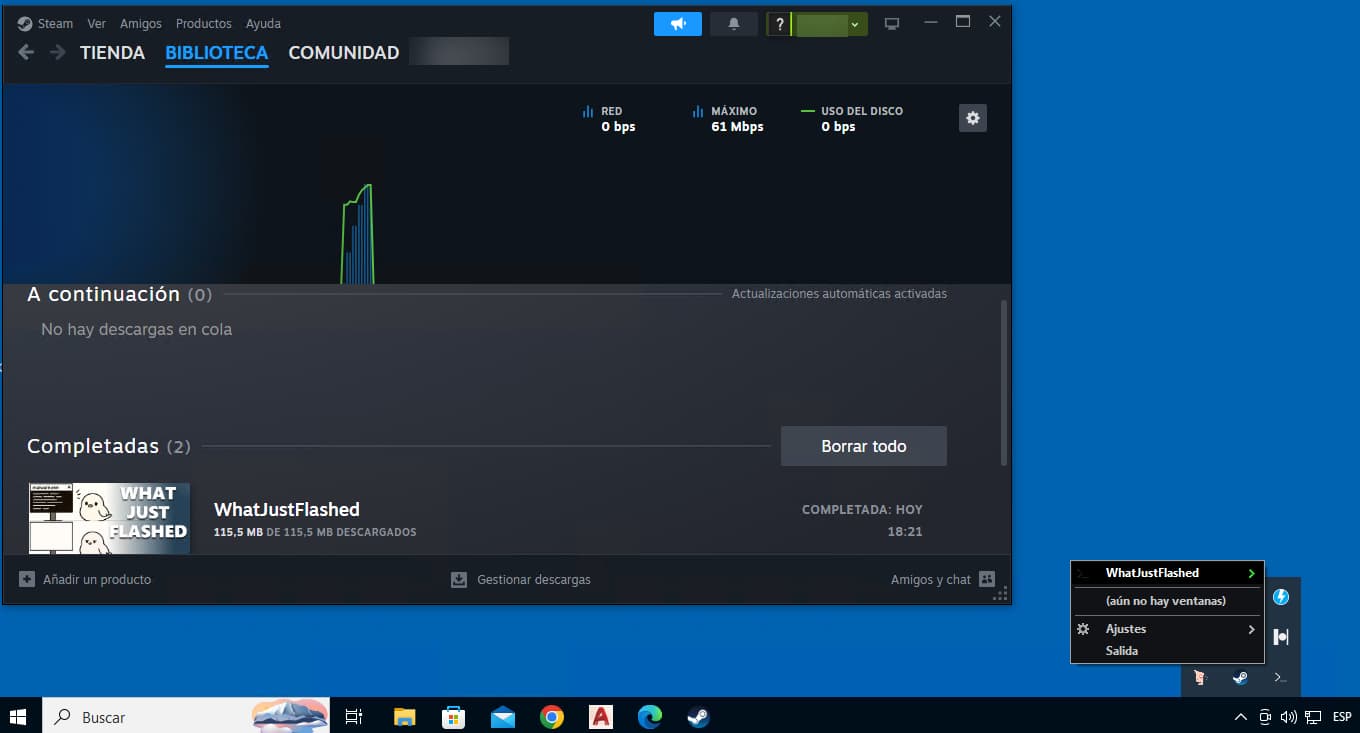Expand the account name dropdown arrow
Screen dimensions: 1360x733
coord(855,24)
